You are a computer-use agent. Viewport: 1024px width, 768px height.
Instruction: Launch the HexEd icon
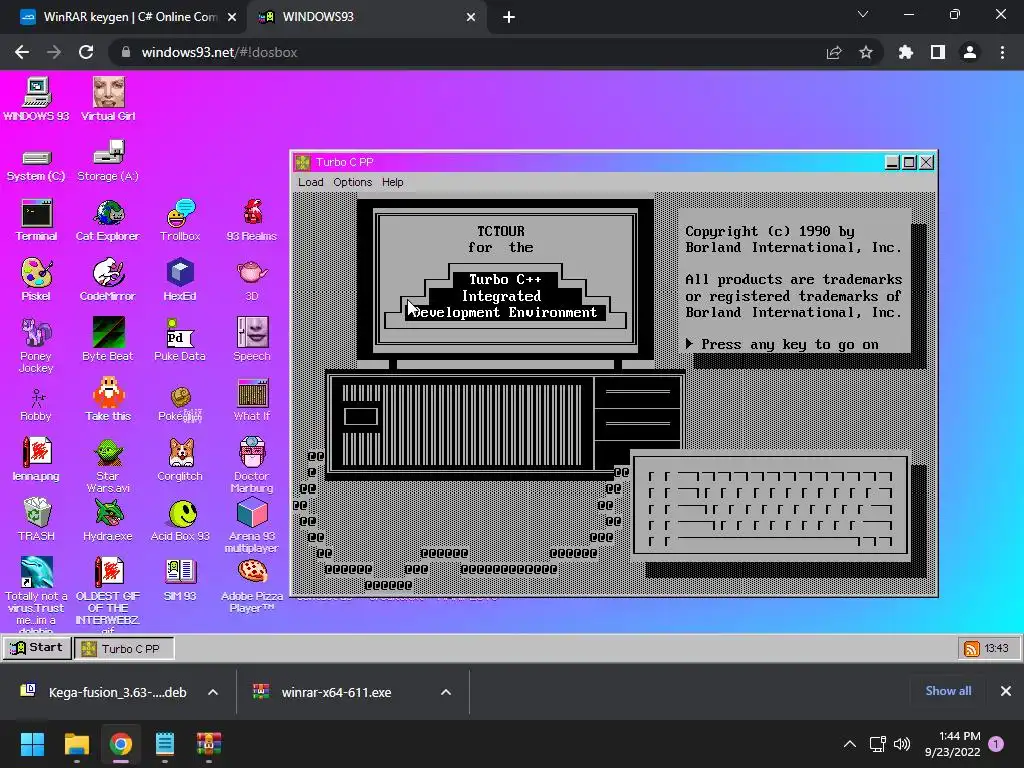pos(180,280)
